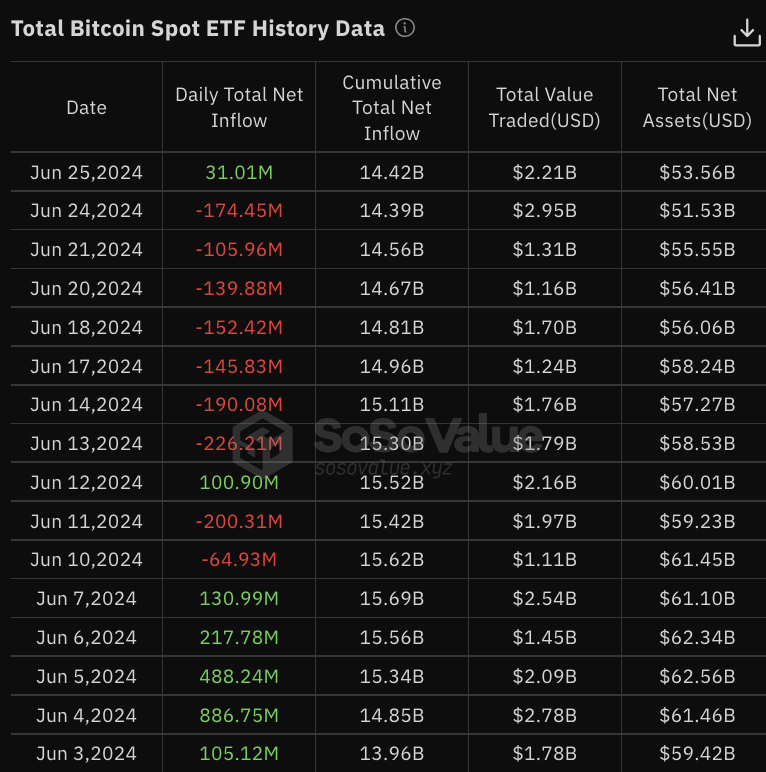Click the 13.96B cumulative inflow cell
The image size is (766, 772).
tap(392, 753)
